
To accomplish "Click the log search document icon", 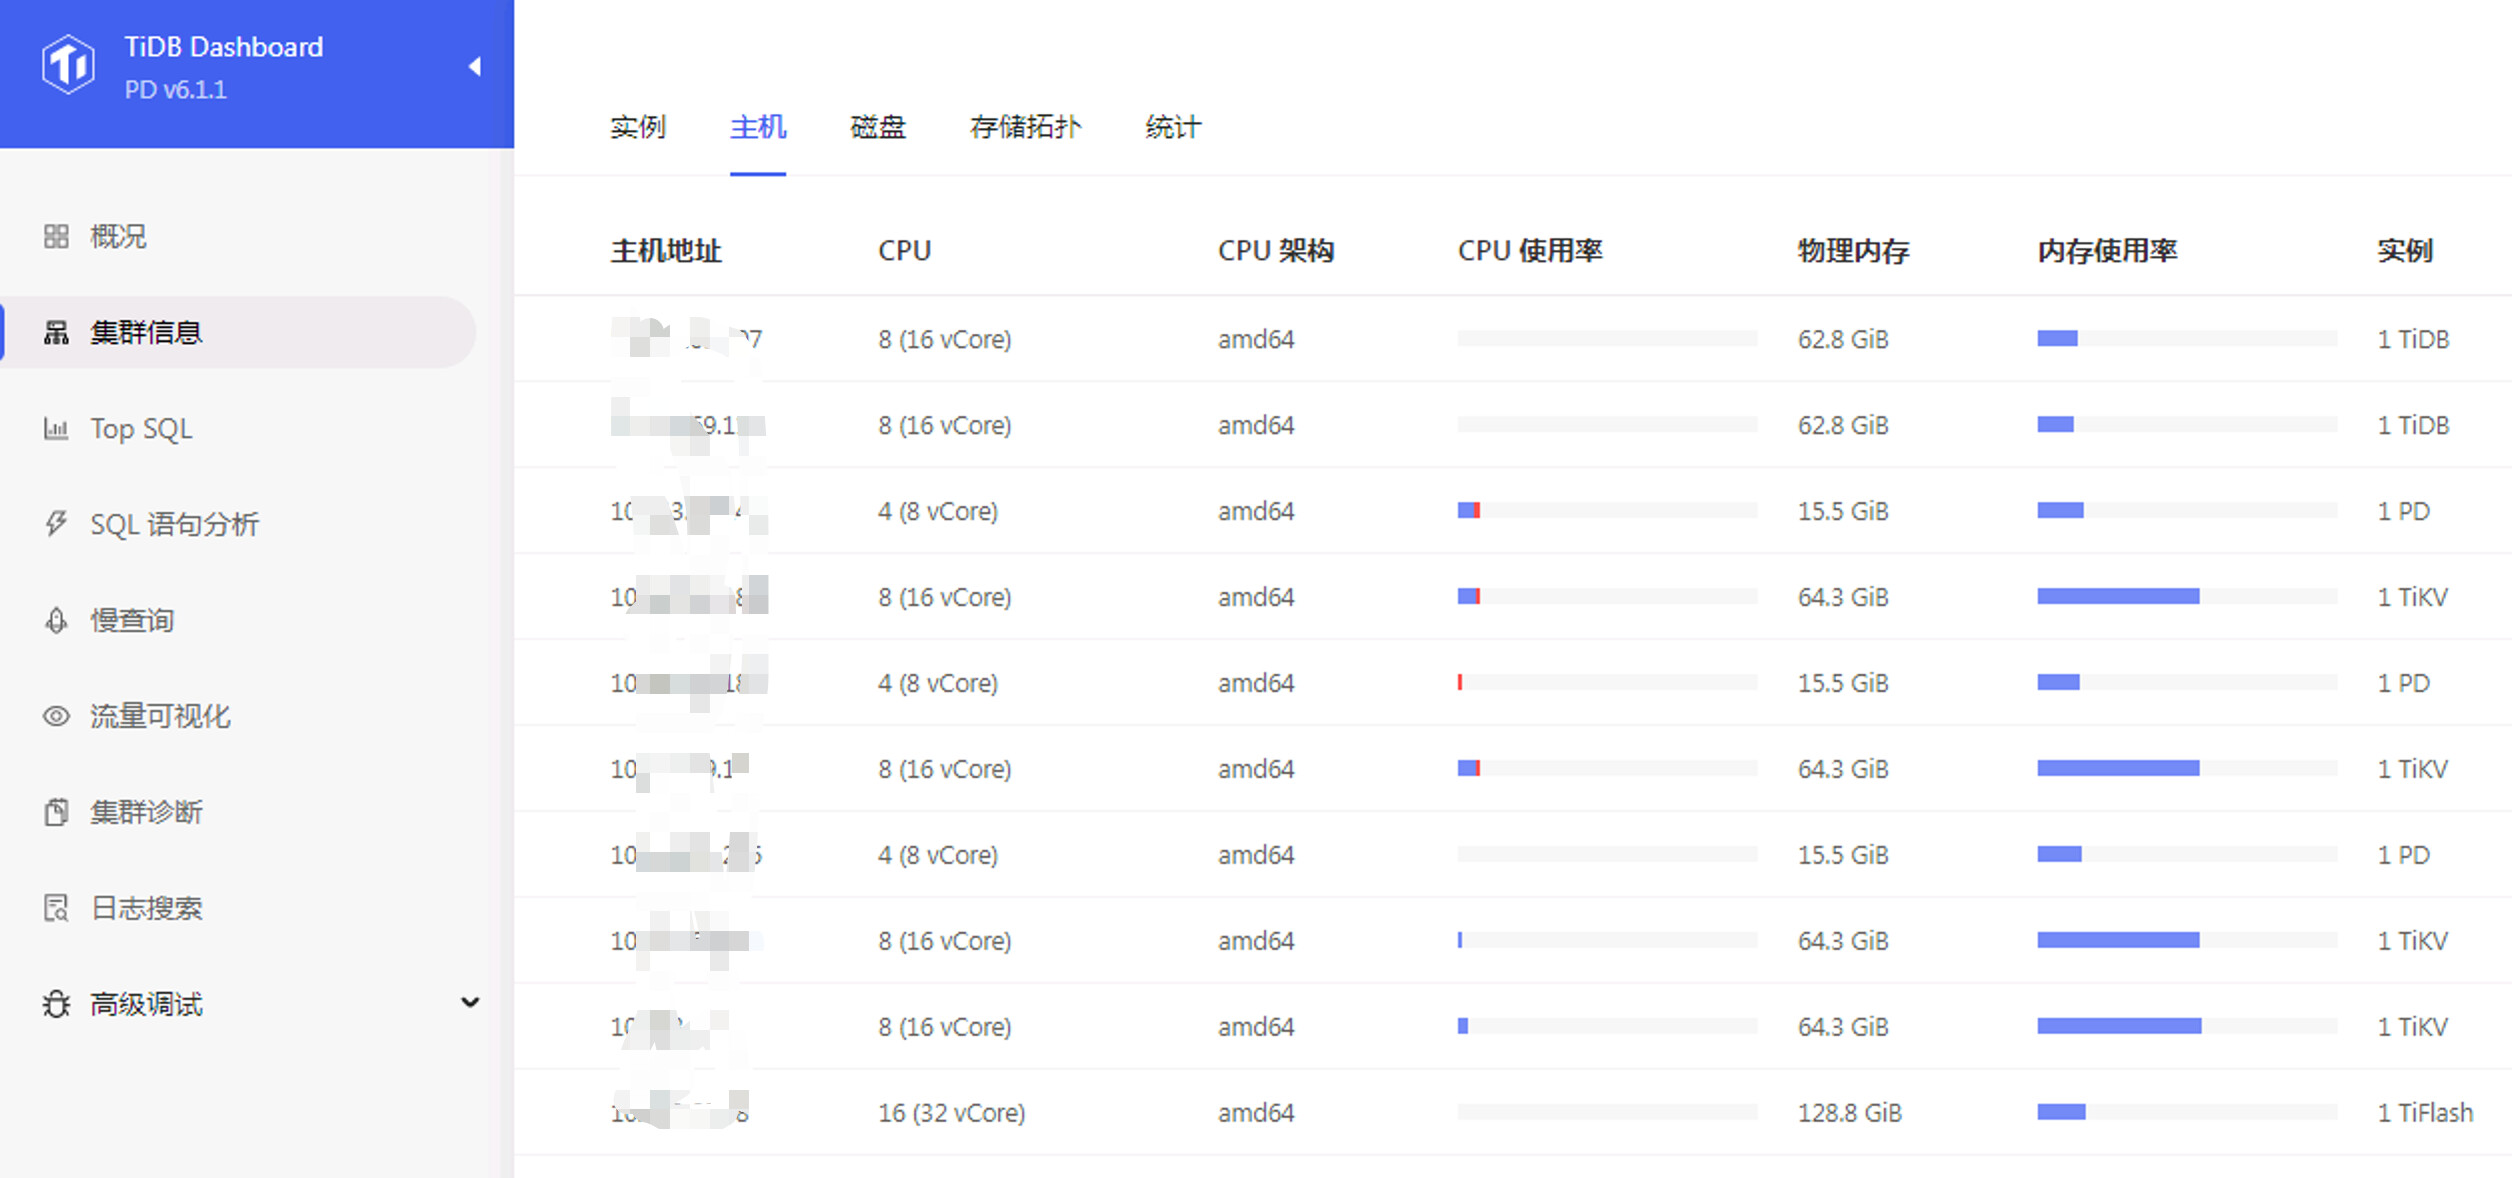I will [56, 908].
